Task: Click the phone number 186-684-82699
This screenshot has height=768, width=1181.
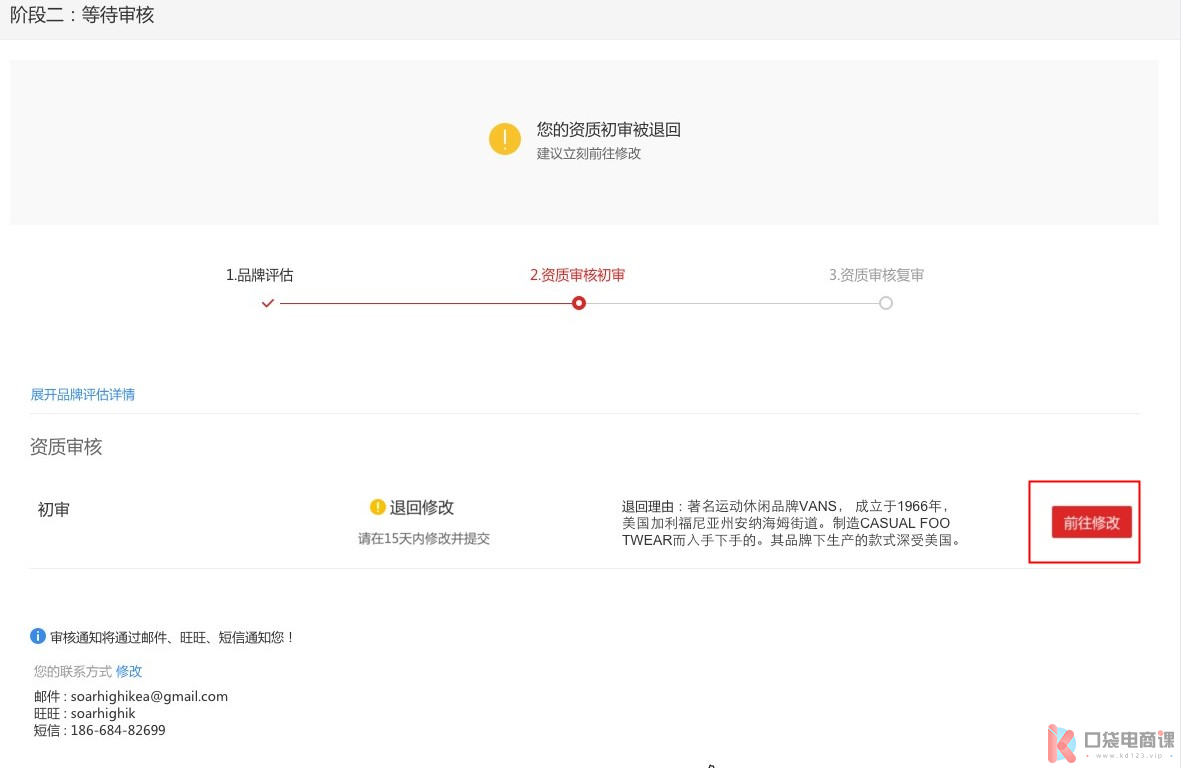Action: pos(118,730)
